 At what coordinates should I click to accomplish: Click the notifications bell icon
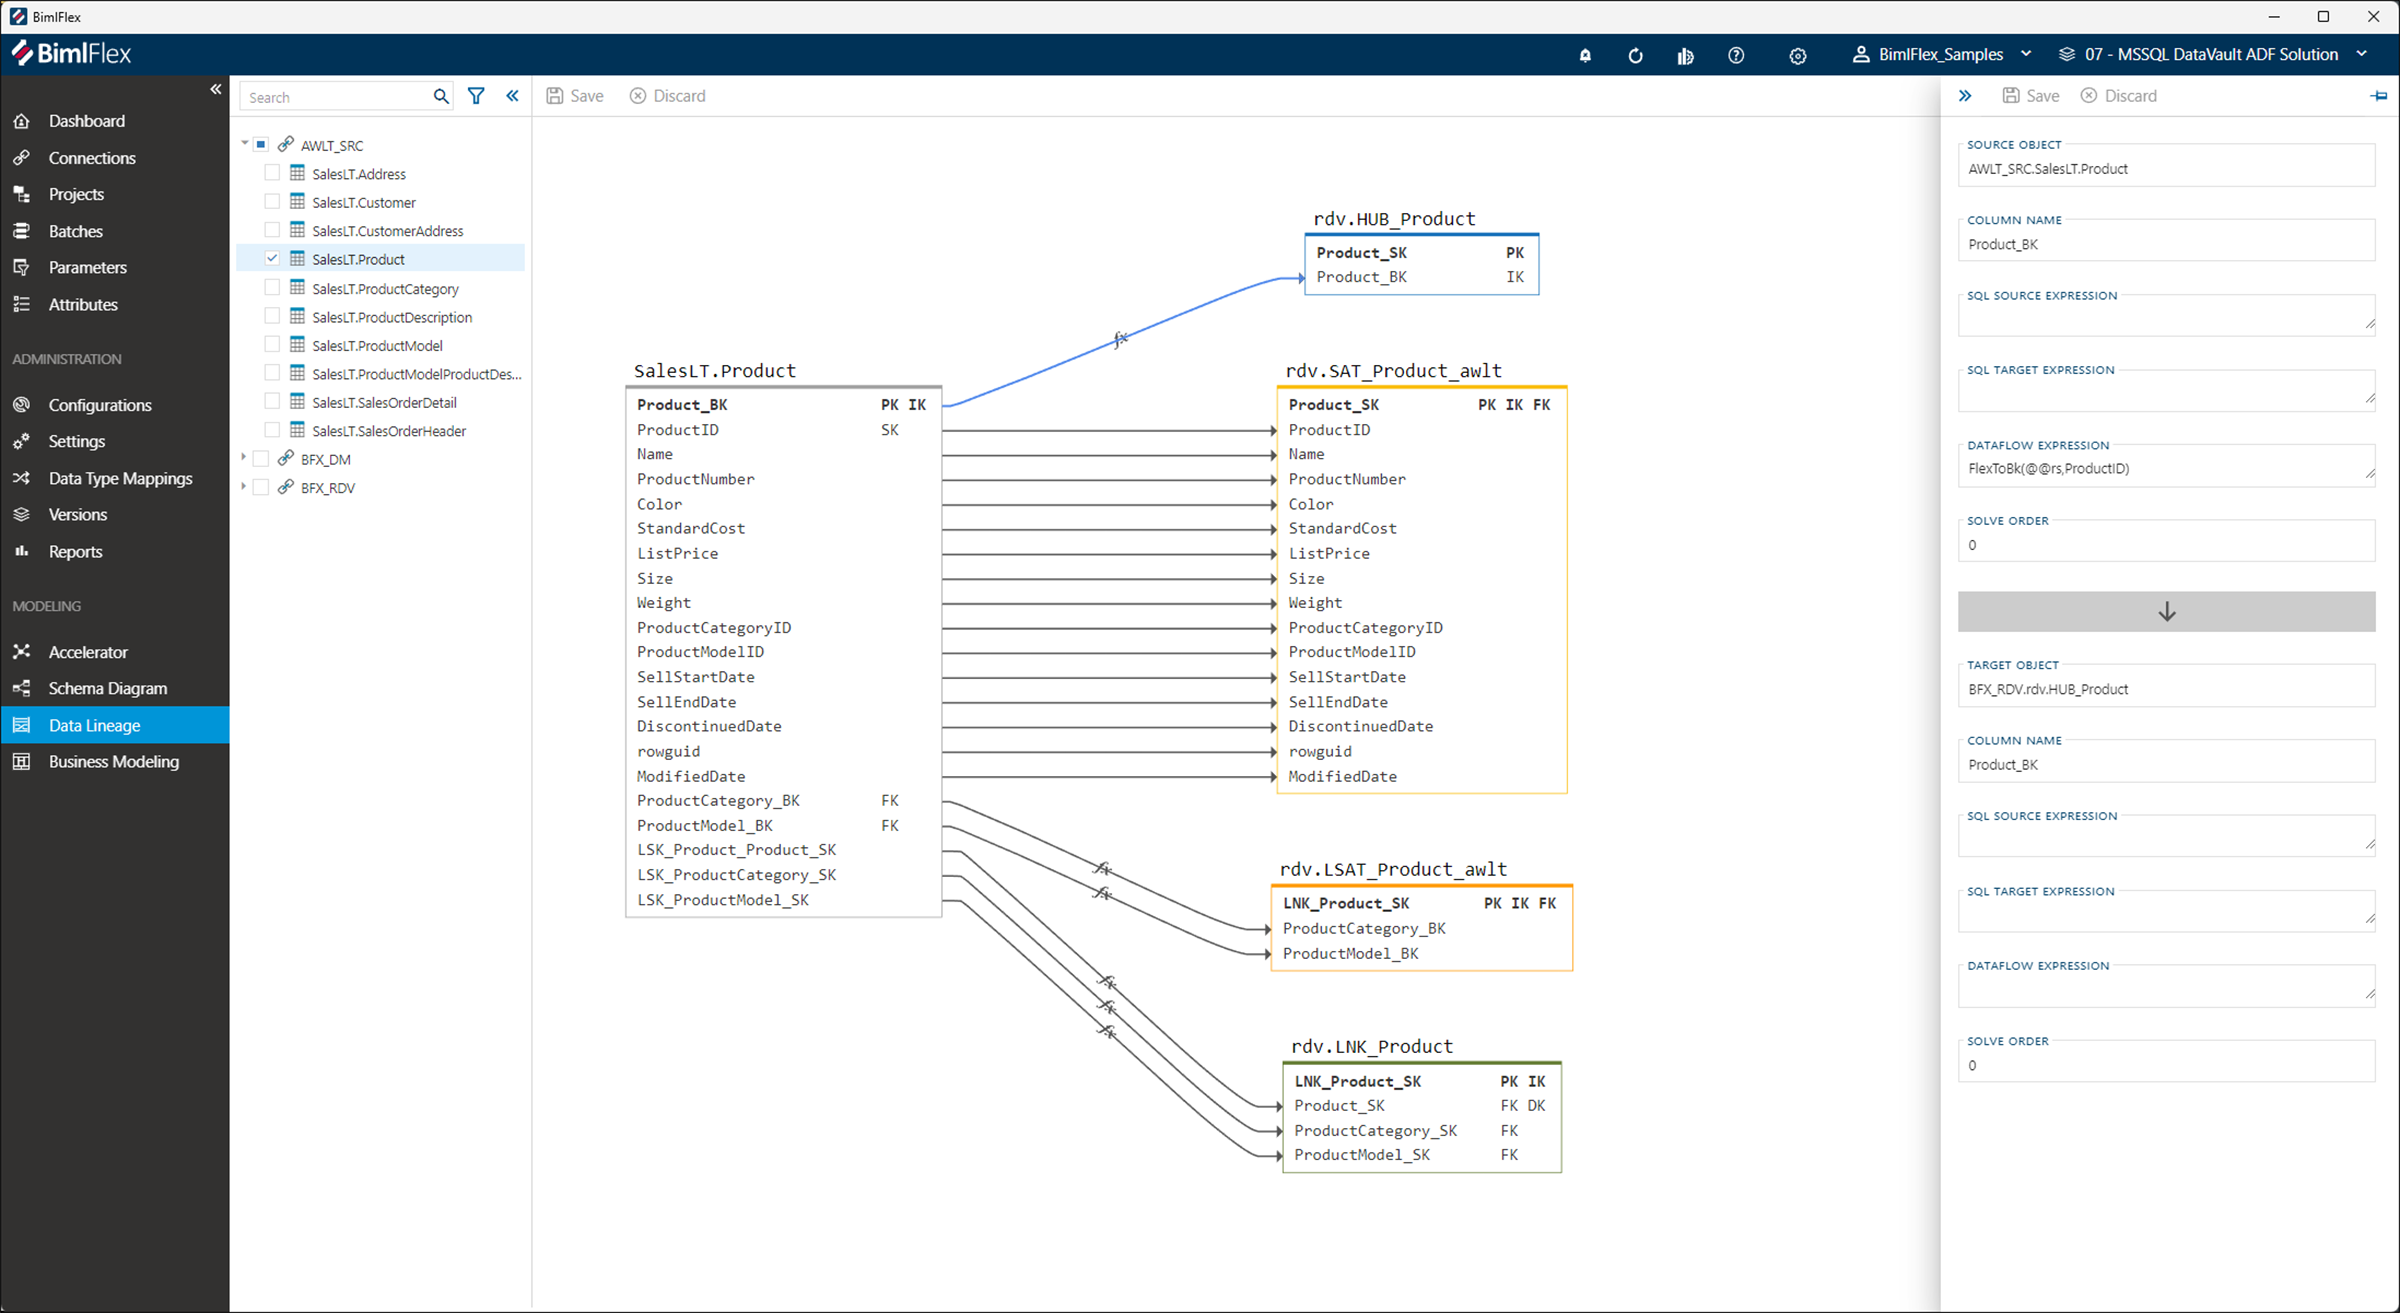[x=1585, y=55]
